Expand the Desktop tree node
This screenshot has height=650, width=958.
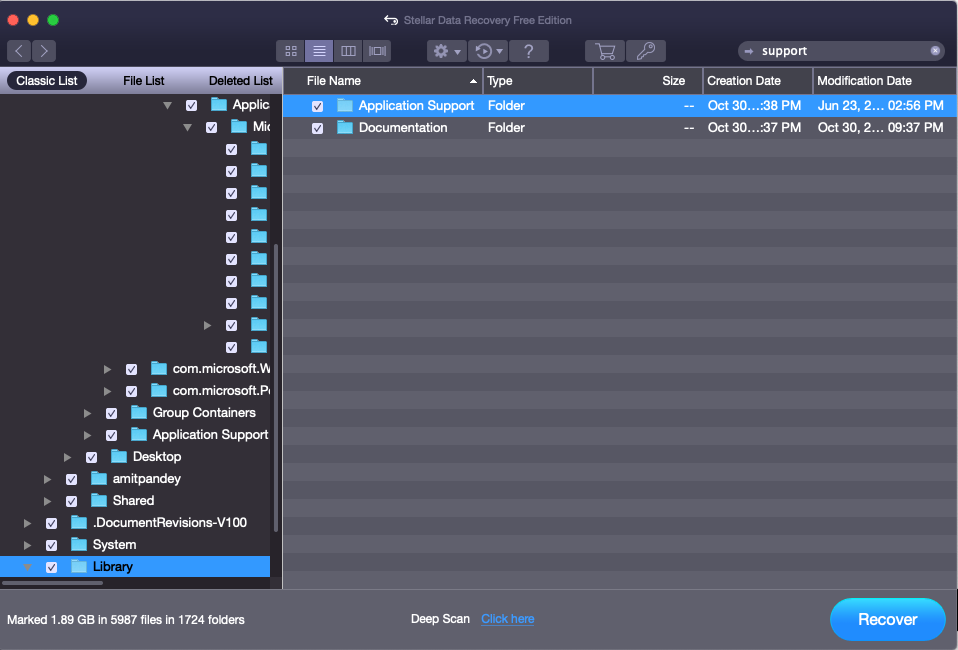(x=68, y=457)
